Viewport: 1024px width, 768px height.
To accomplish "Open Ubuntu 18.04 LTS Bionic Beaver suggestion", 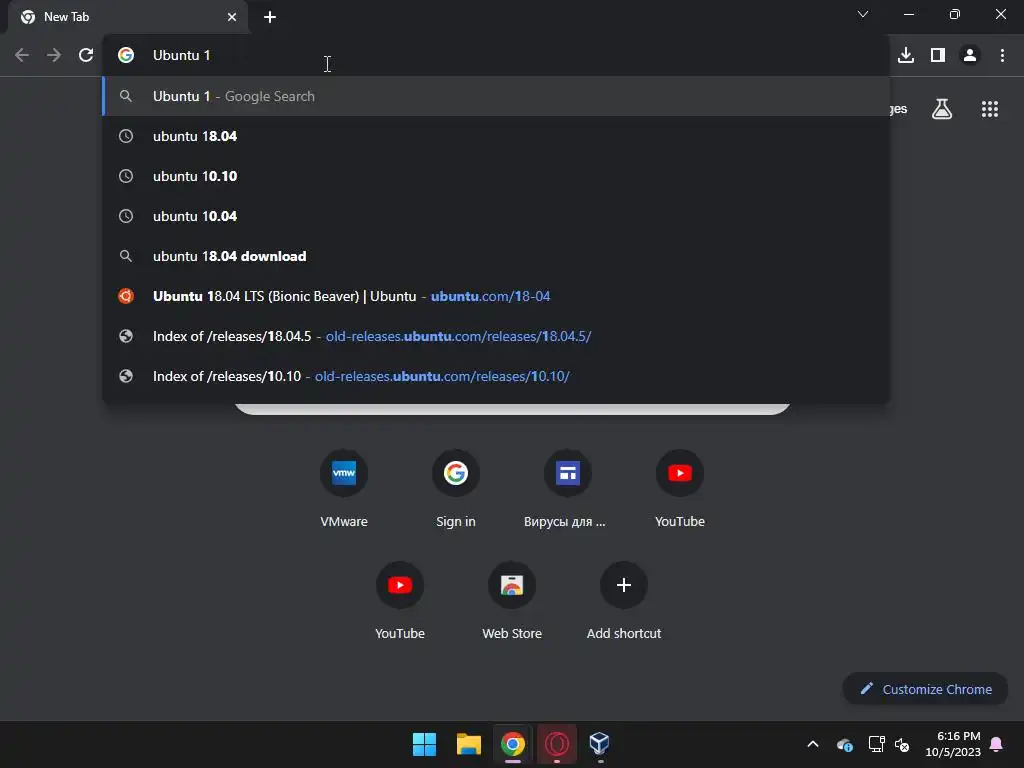I will 496,296.
